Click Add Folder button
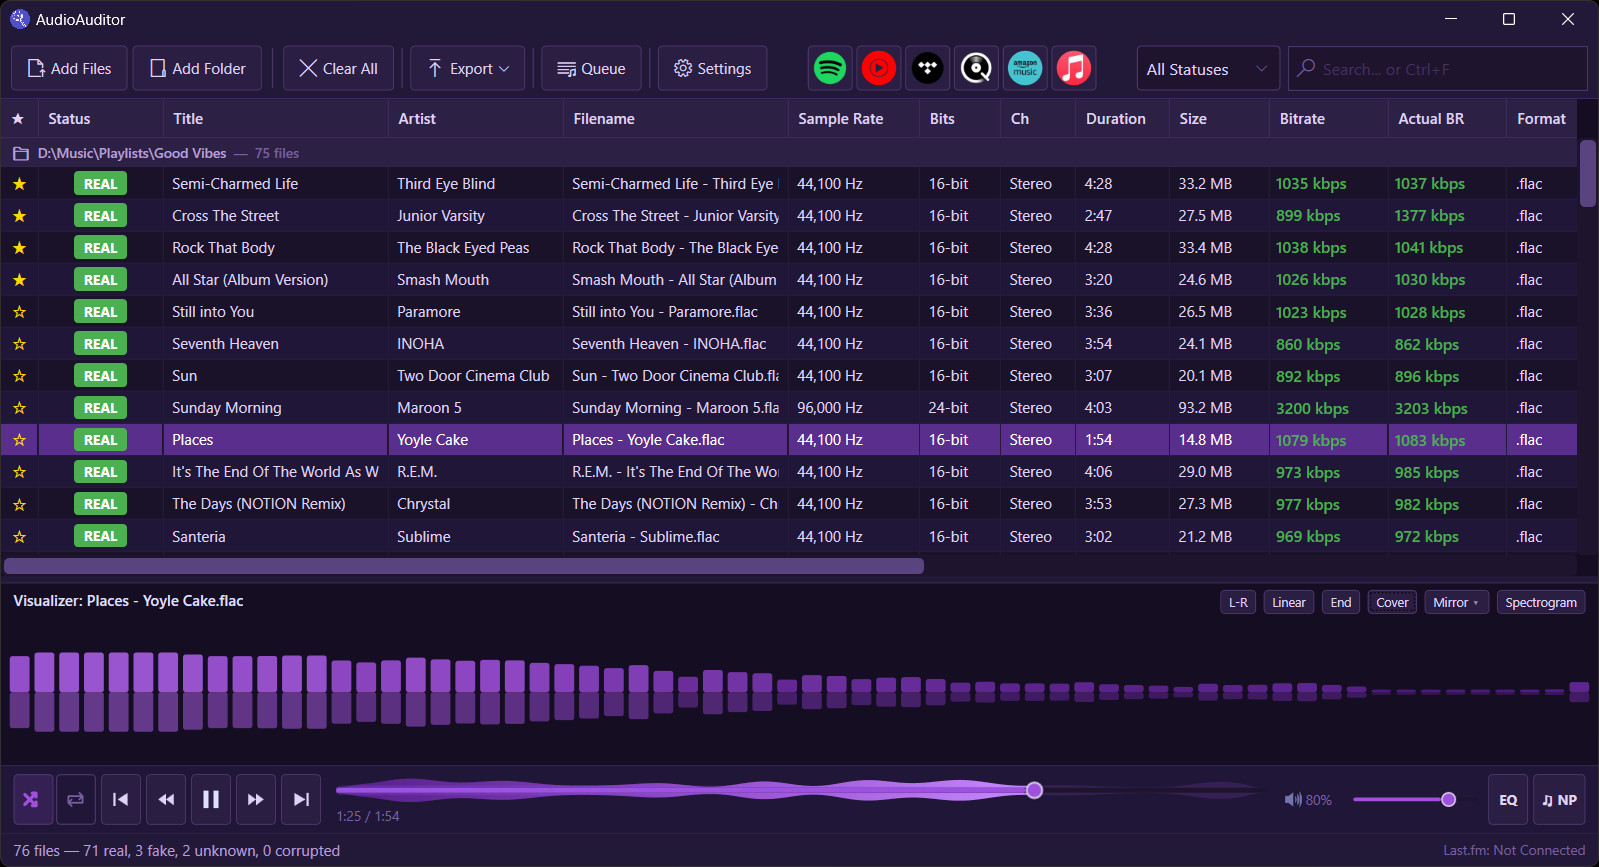The width and height of the screenshot is (1599, 867). 197,68
